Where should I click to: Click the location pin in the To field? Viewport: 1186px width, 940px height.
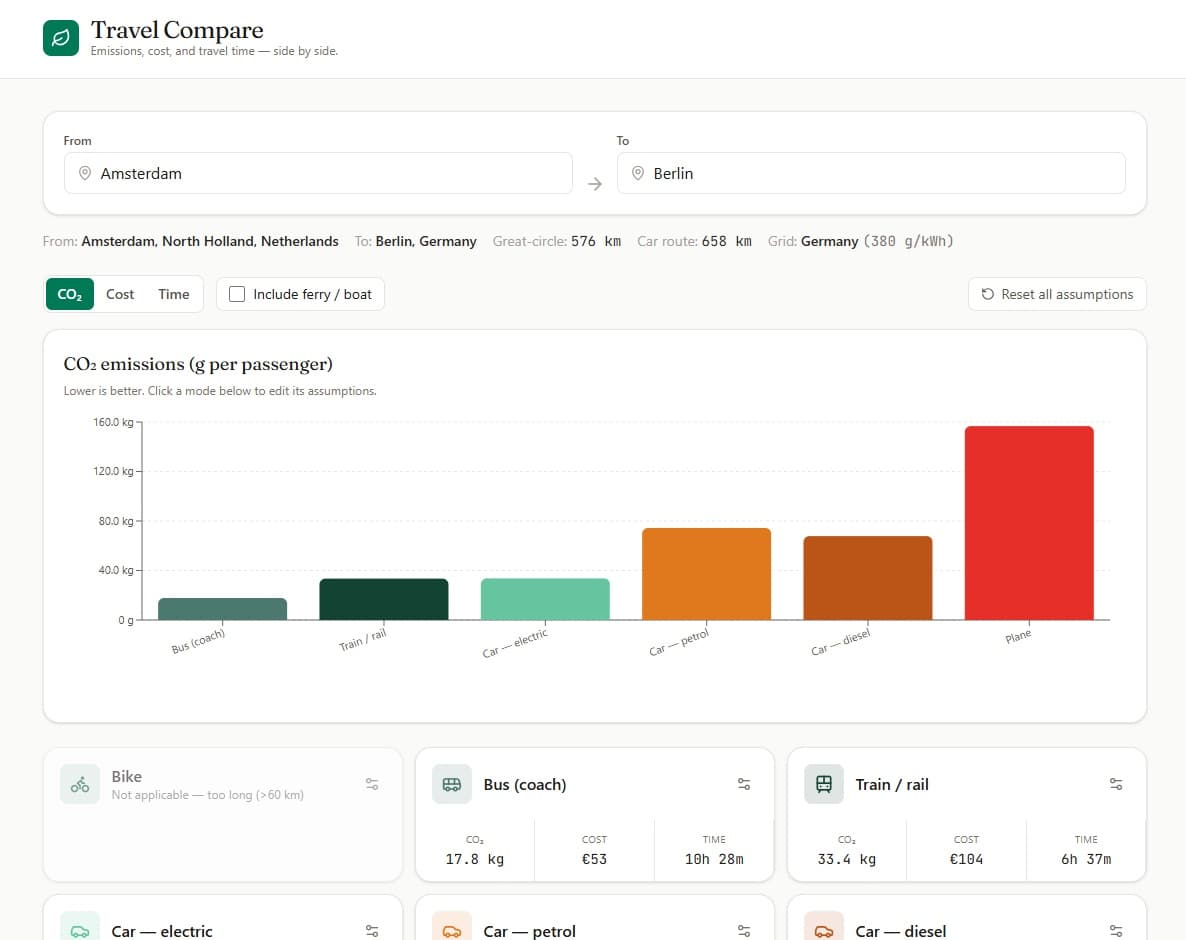tap(638, 173)
